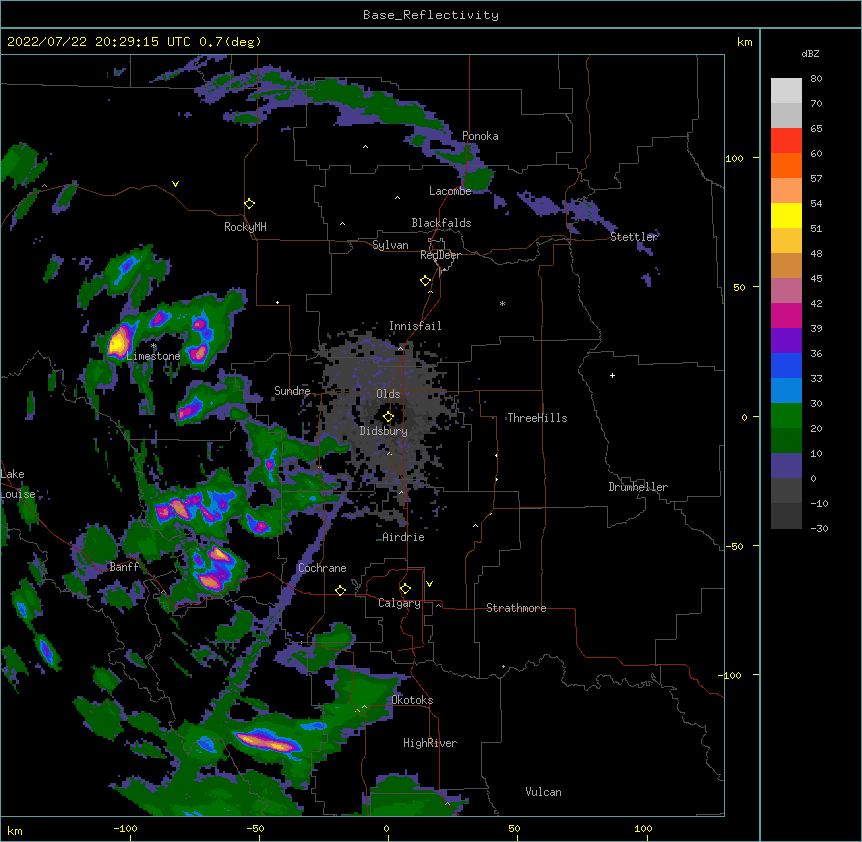
Task: Click the red 60 dBZ legend swatch
Action: [x=786, y=141]
